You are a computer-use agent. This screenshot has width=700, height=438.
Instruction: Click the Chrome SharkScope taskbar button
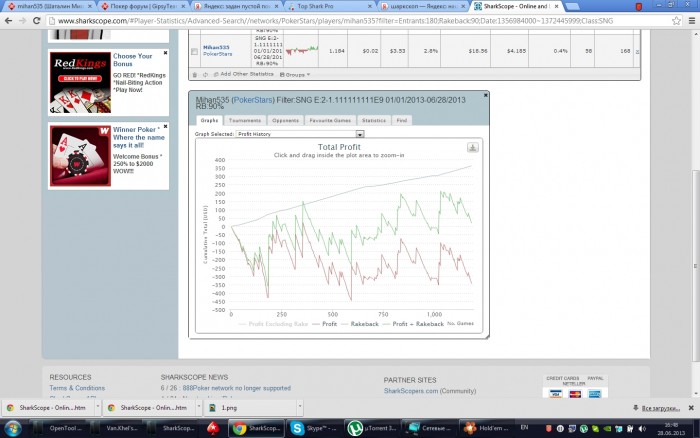click(x=257, y=428)
